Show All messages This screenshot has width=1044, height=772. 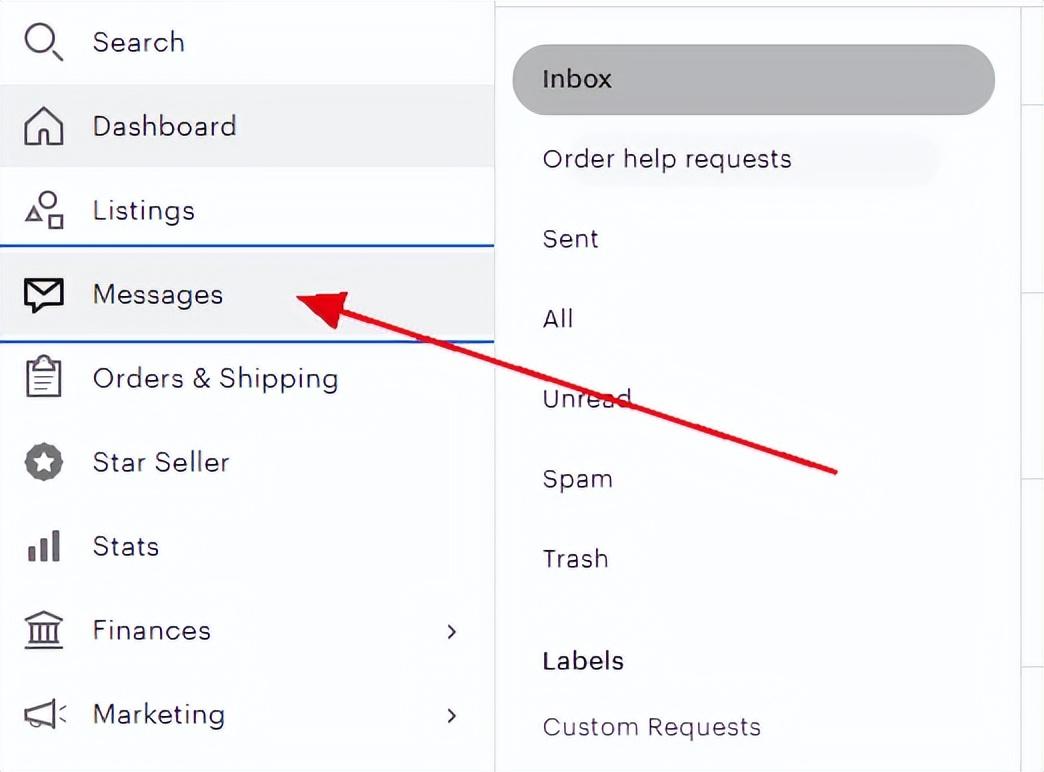coord(558,319)
